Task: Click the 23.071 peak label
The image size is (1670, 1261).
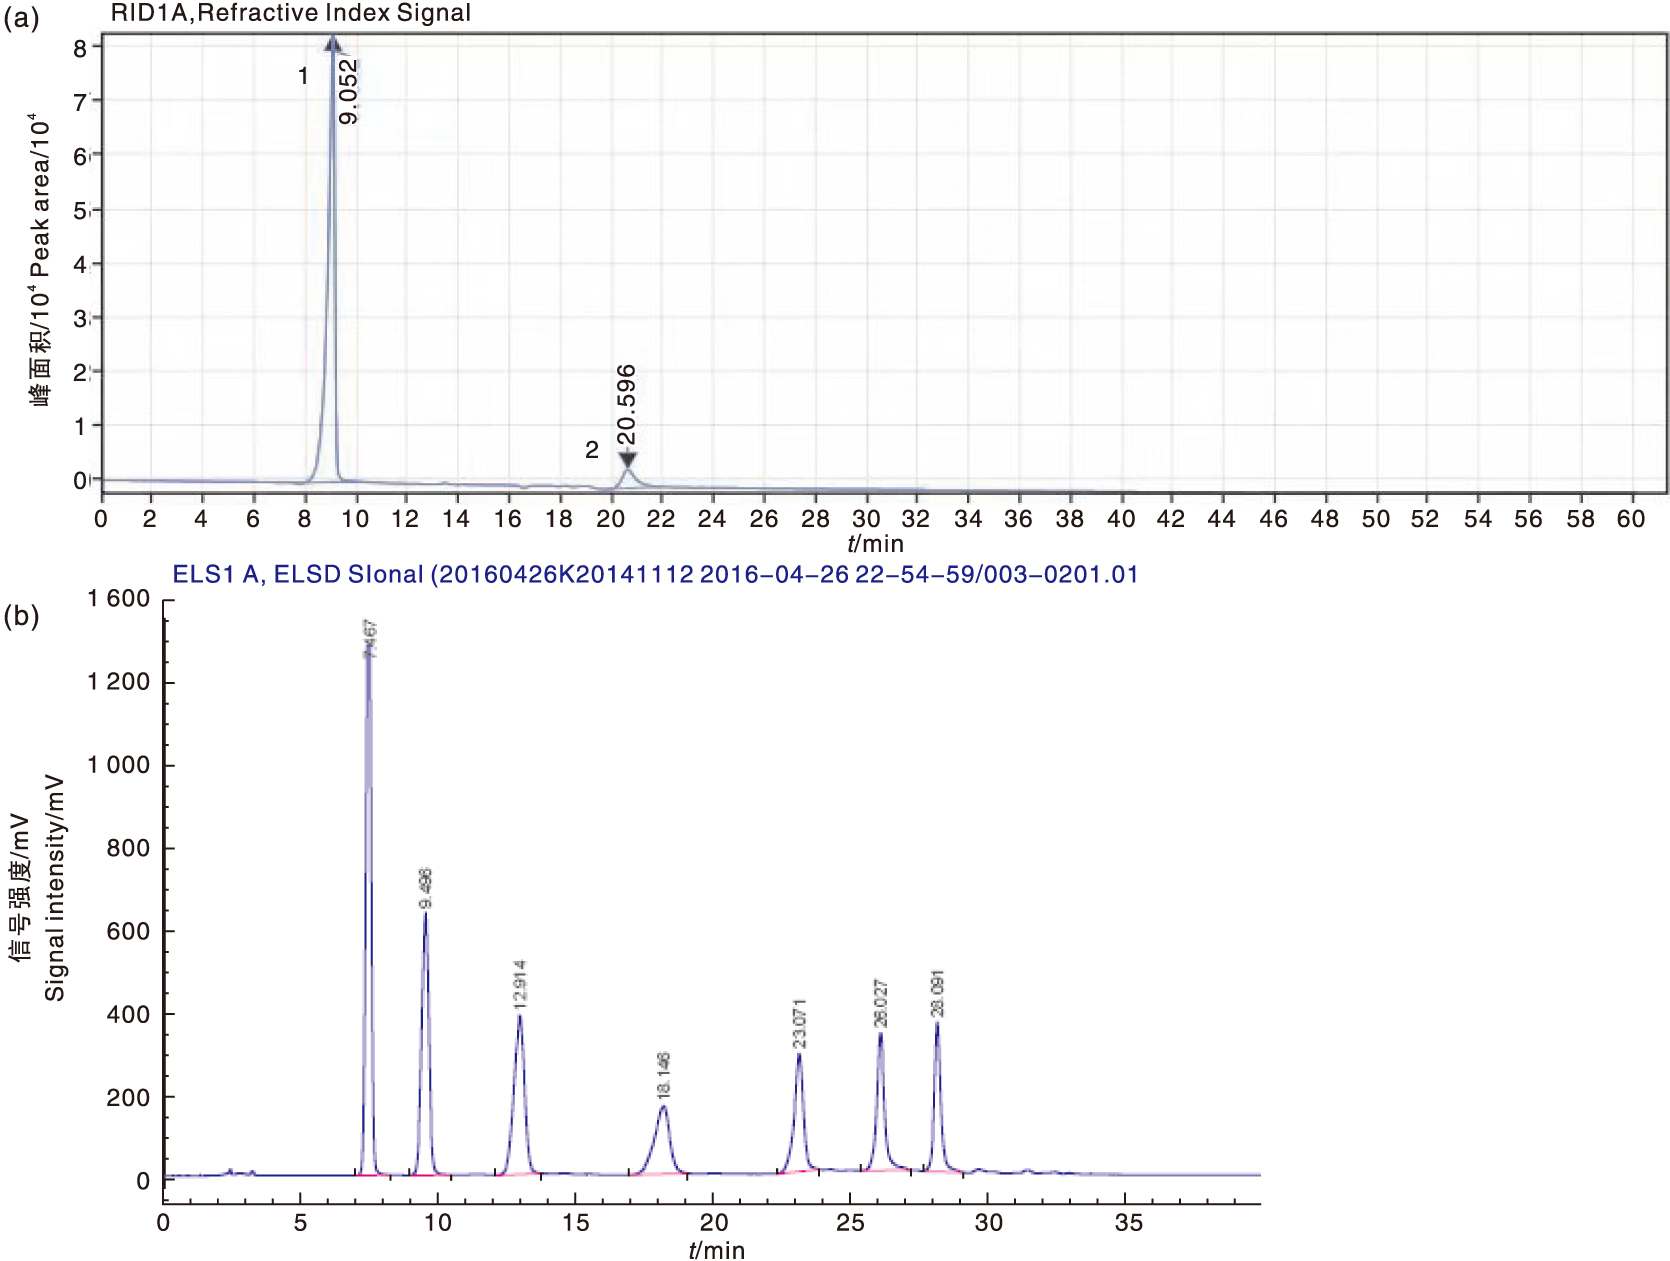Action: click(800, 1023)
